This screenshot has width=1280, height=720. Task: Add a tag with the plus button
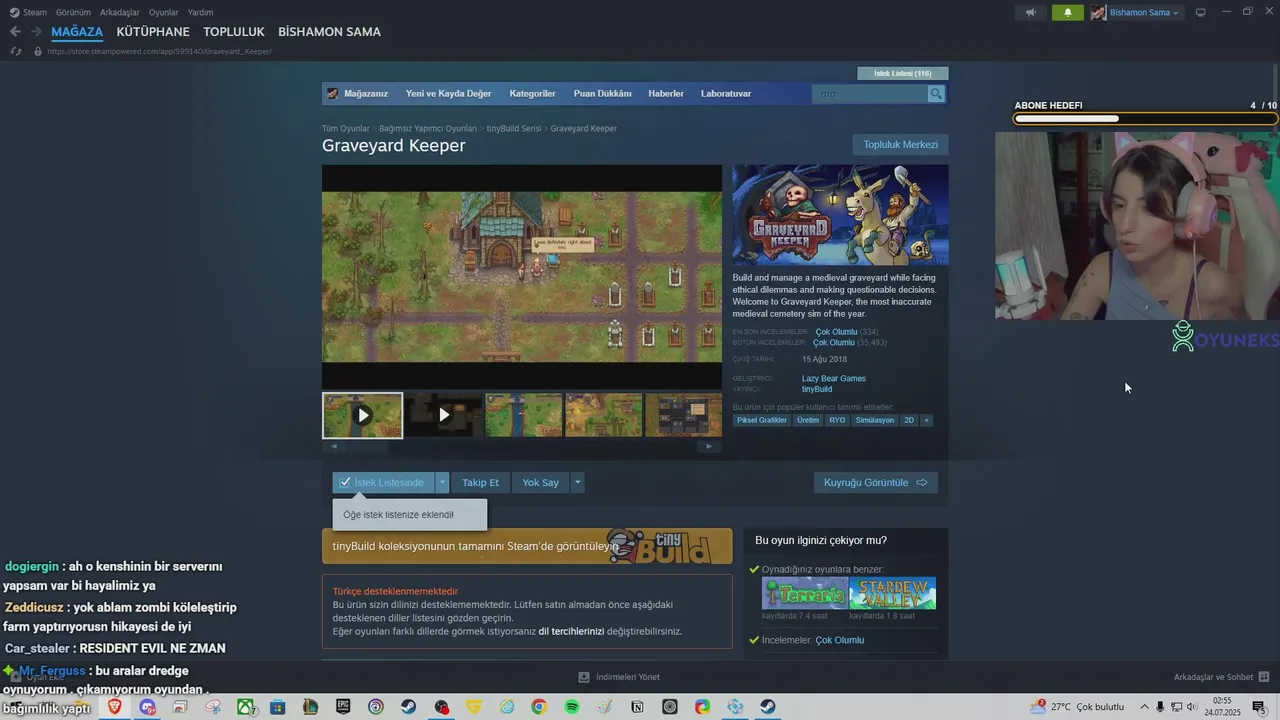pyautogui.click(x=927, y=420)
